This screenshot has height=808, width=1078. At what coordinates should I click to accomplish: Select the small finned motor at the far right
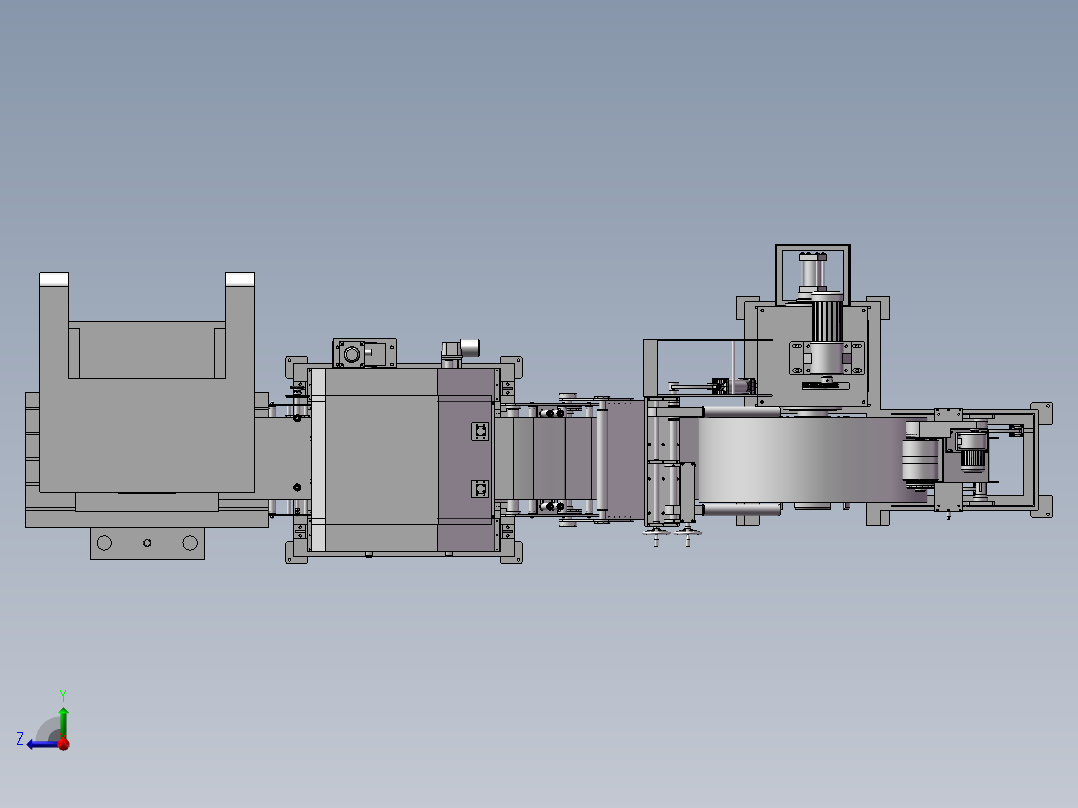[972, 452]
